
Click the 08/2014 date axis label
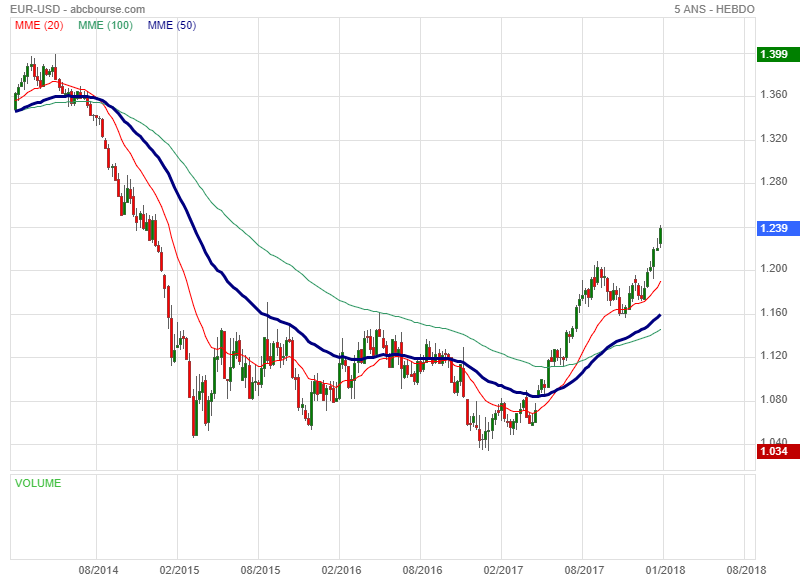tap(98, 570)
